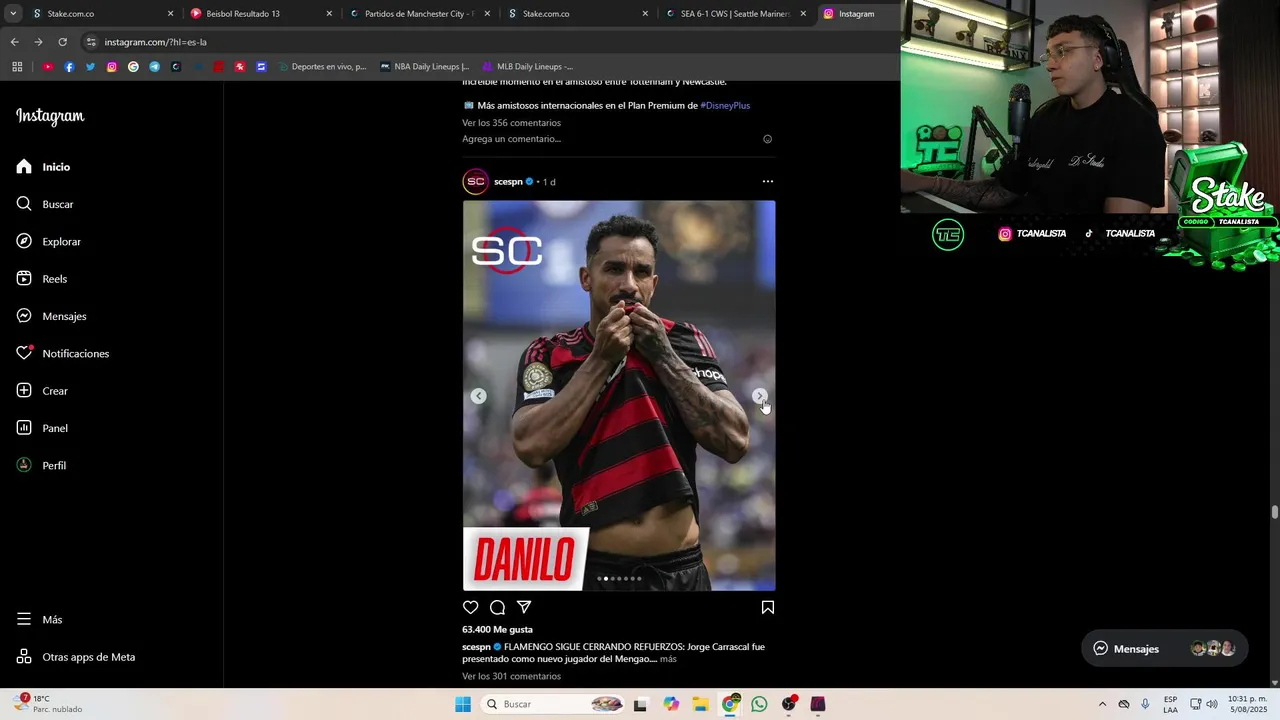The width and height of the screenshot is (1280, 720).
Task: Open the floating Mensajes chat button
Action: [x=1164, y=649]
